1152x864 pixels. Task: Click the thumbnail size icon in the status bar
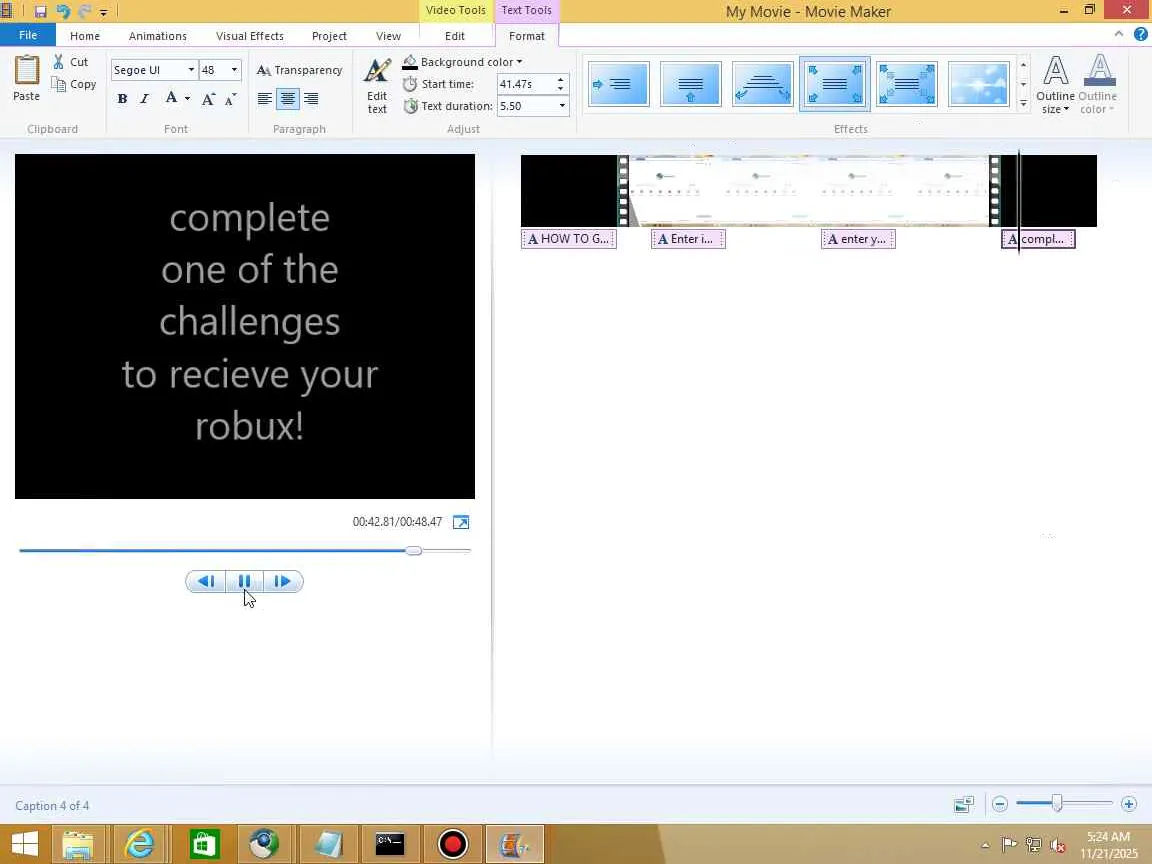click(963, 804)
